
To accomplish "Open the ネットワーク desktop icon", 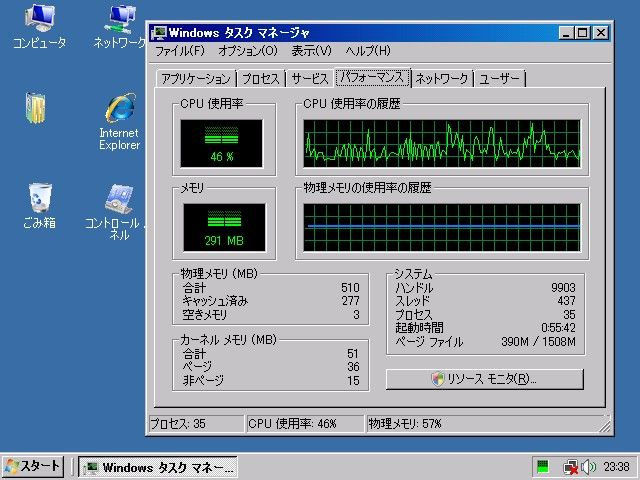I will coord(119,19).
